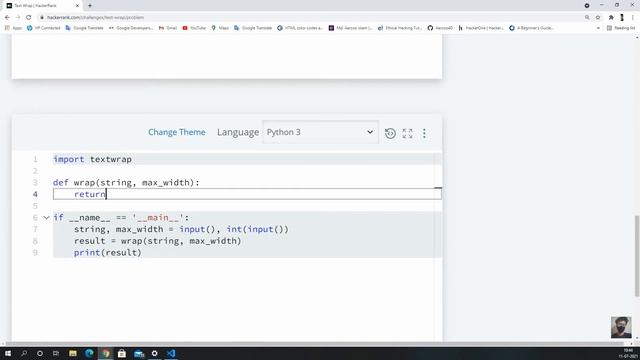This screenshot has width=640, height=360.
Task: Bookmark this page with the star icon
Action: pyautogui.click(x=598, y=18)
